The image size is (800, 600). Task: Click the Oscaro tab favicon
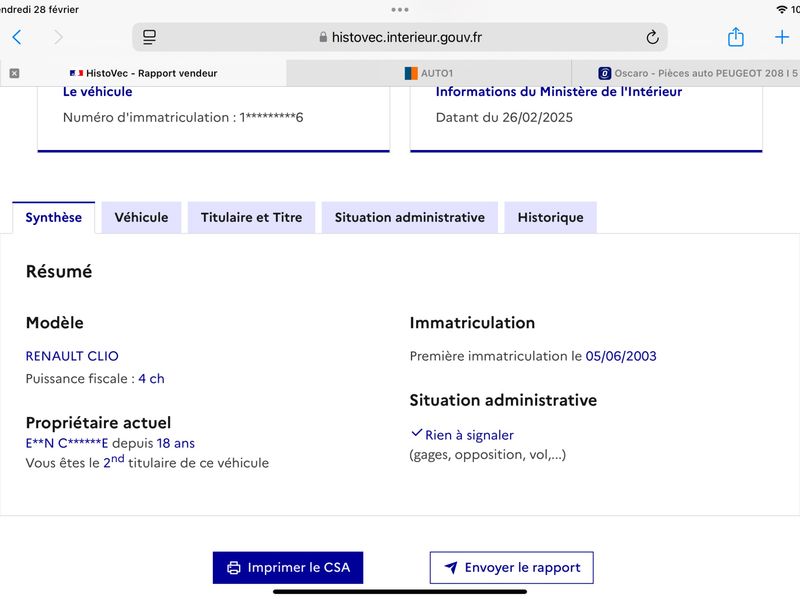click(605, 73)
